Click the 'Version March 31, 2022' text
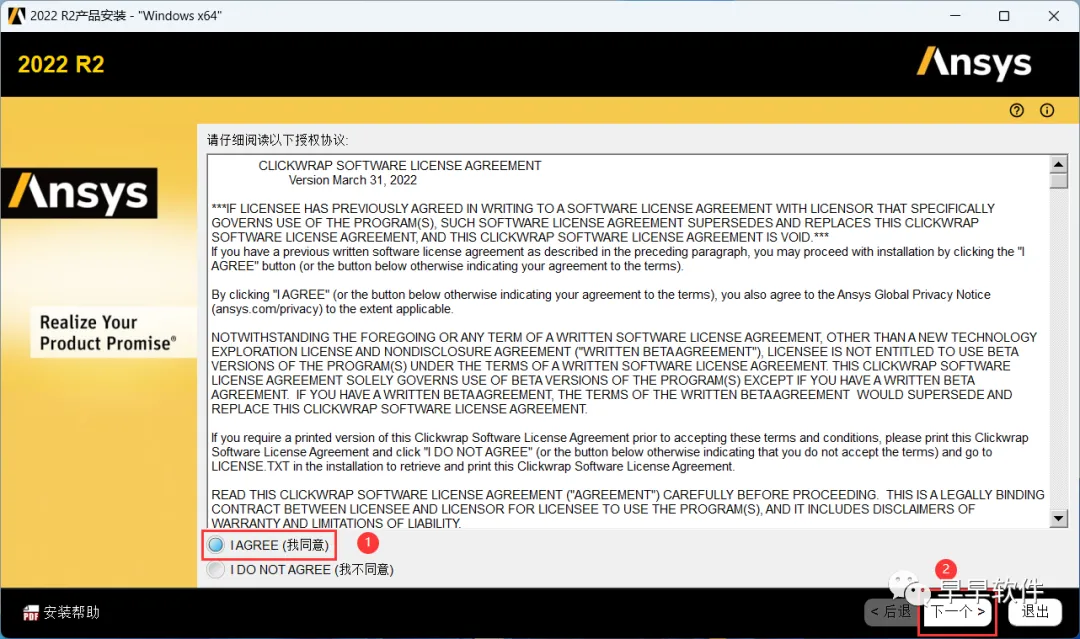 (x=353, y=180)
